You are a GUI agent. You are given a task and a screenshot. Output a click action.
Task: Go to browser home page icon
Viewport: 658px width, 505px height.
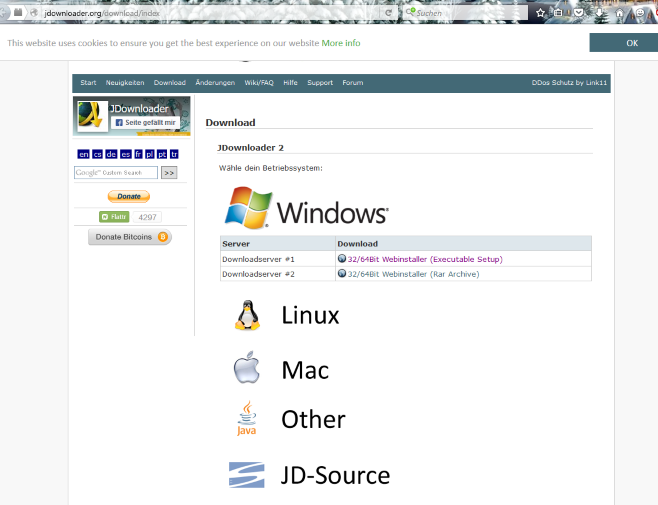pyautogui.click(x=619, y=13)
